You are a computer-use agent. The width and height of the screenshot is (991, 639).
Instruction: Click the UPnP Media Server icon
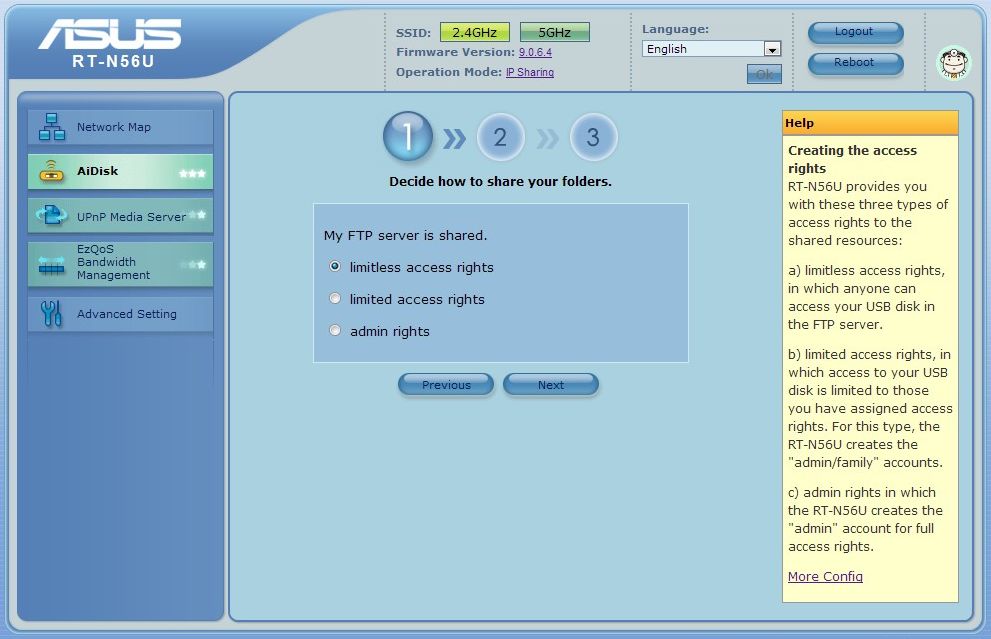coord(51,216)
